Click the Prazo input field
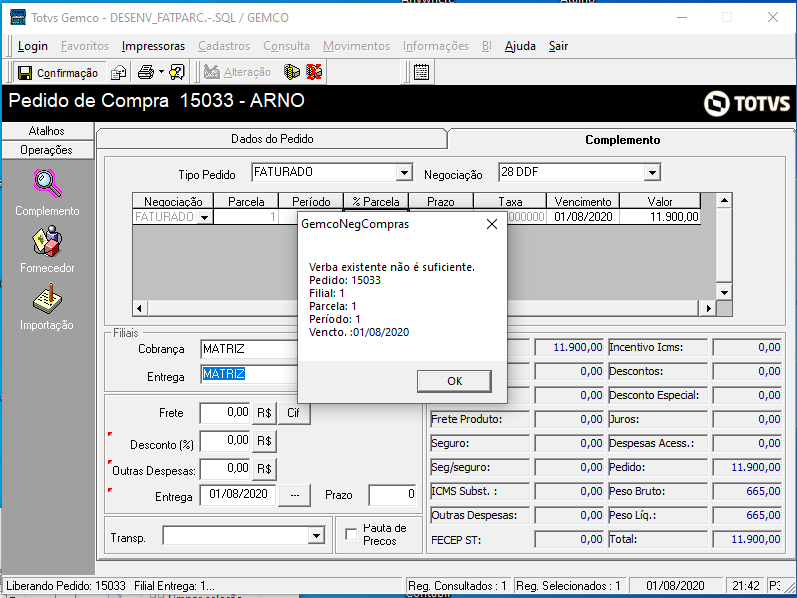Image resolution: width=797 pixels, height=598 pixels. [392, 495]
